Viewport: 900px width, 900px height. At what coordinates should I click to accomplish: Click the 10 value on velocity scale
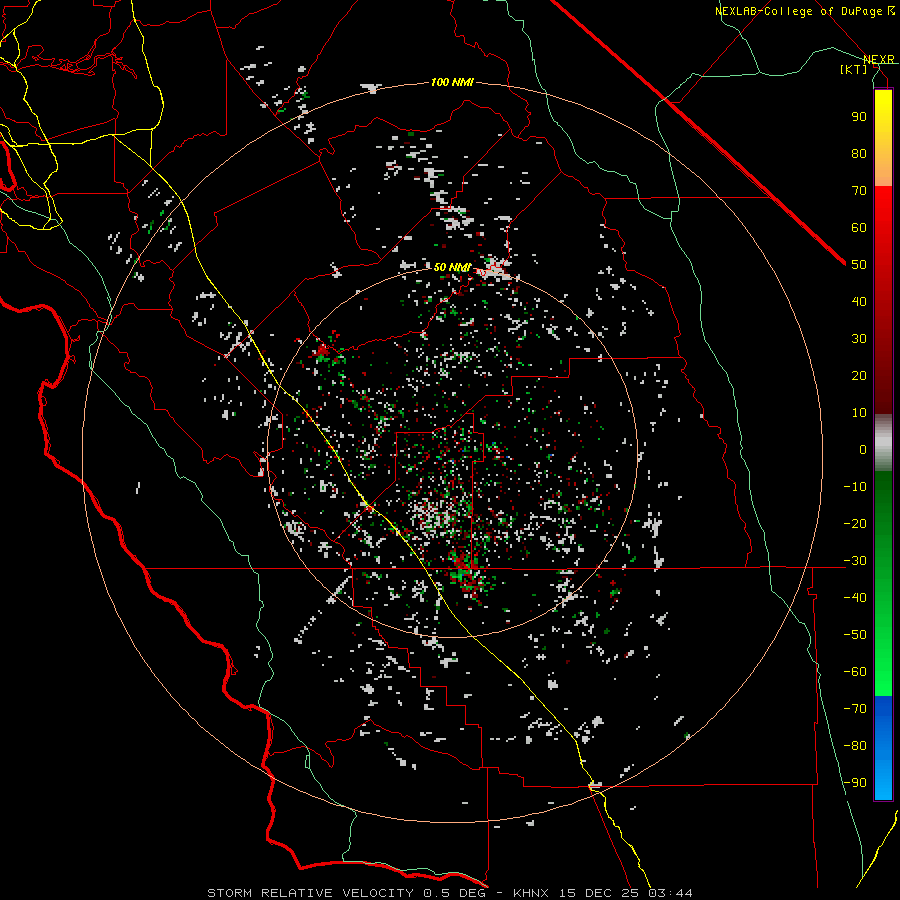[859, 413]
